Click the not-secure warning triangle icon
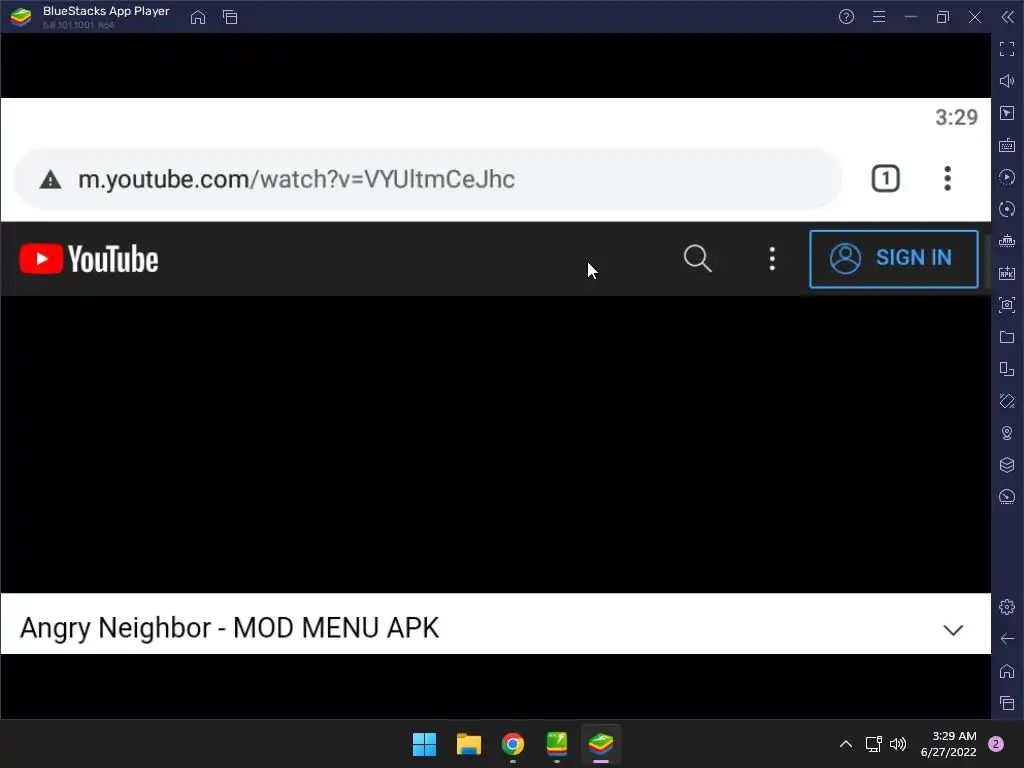1024x768 pixels. coord(50,180)
